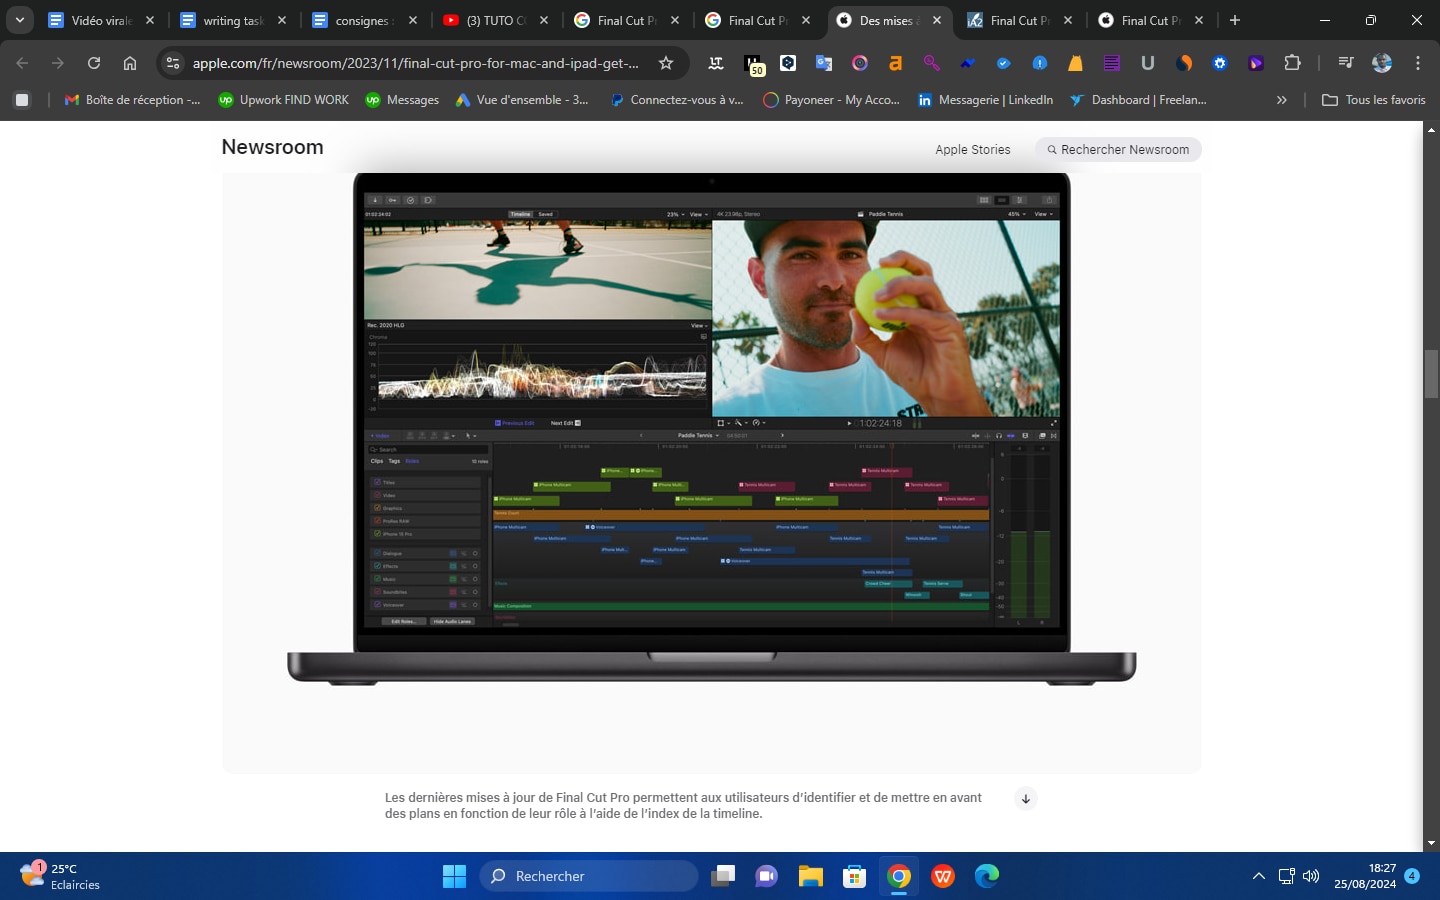Open the tab search dropdown arrow
Image resolution: width=1440 pixels, height=900 pixels.
(20, 20)
